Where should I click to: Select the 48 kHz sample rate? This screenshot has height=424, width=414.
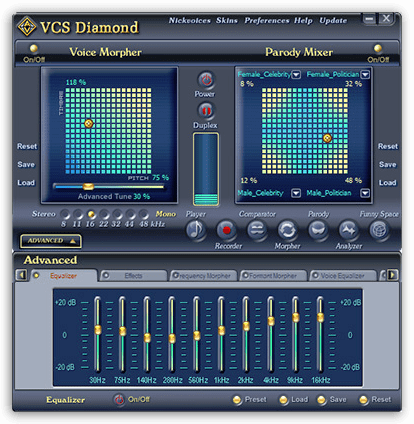[143, 214]
